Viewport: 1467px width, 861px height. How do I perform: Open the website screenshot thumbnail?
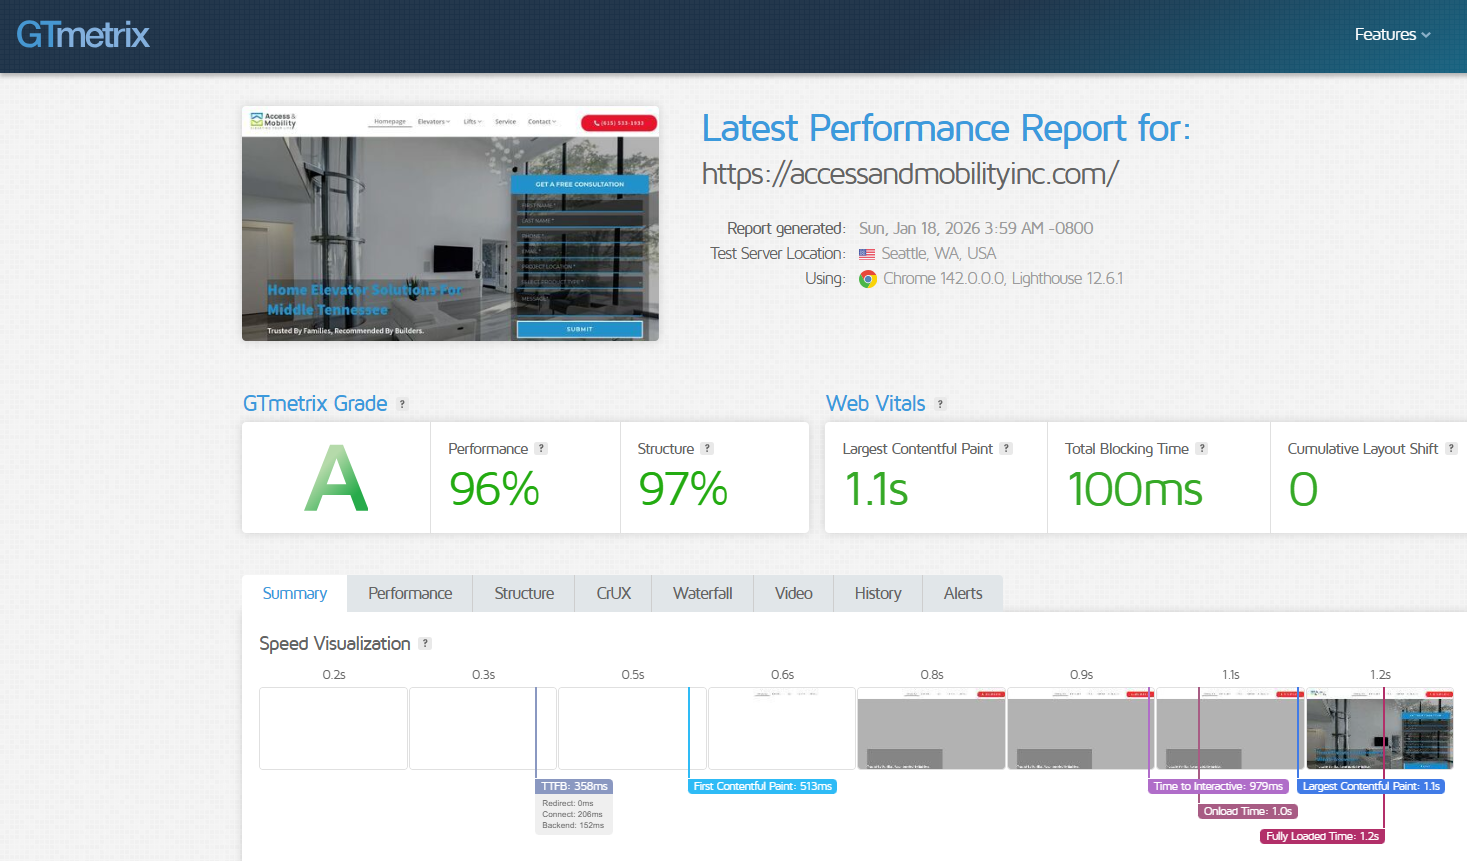(x=450, y=223)
